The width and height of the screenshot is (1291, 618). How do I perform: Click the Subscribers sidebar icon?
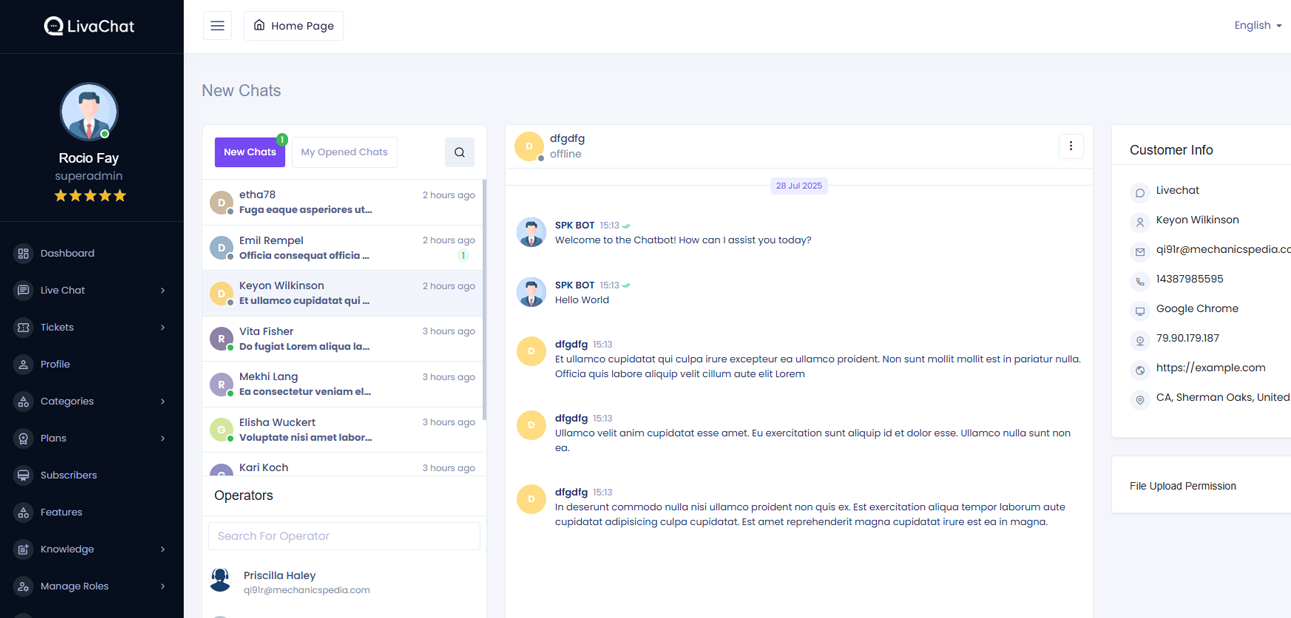[x=23, y=476]
